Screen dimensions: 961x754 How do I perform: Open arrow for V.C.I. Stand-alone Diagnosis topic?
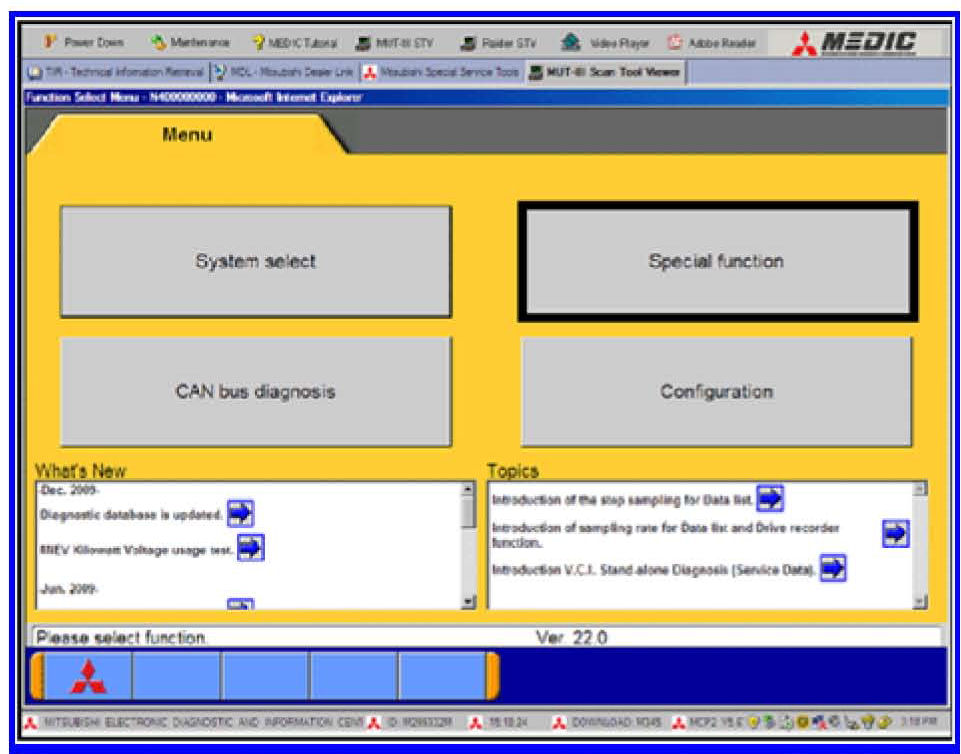[833, 569]
